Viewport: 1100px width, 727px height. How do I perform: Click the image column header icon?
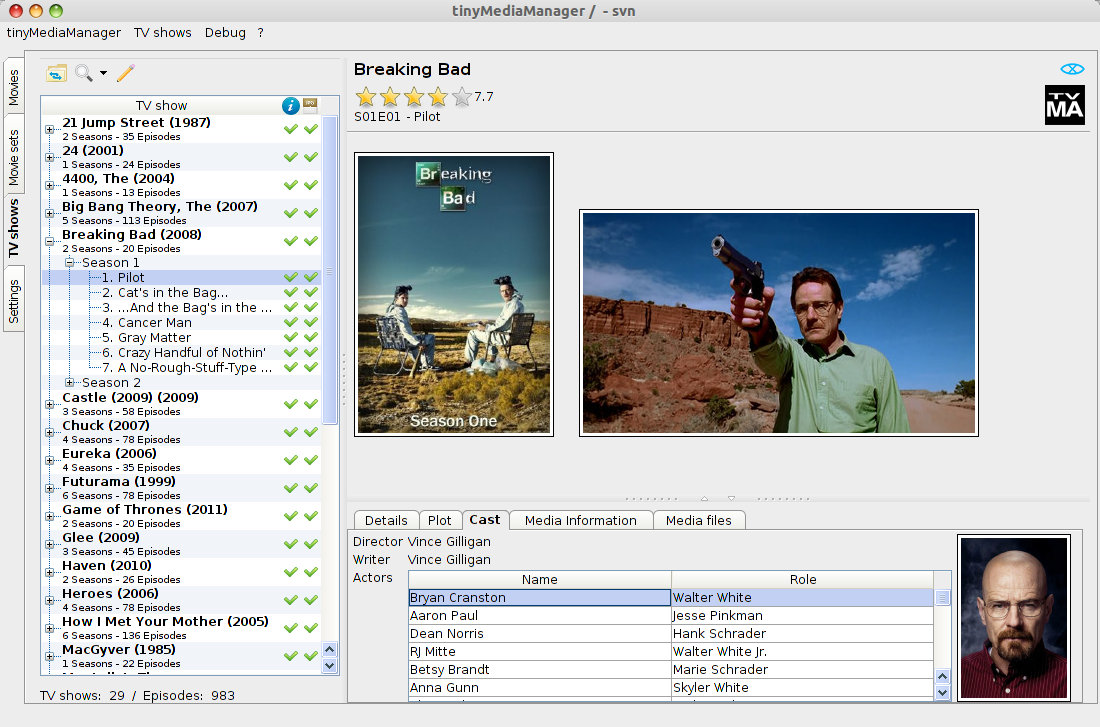click(310, 105)
